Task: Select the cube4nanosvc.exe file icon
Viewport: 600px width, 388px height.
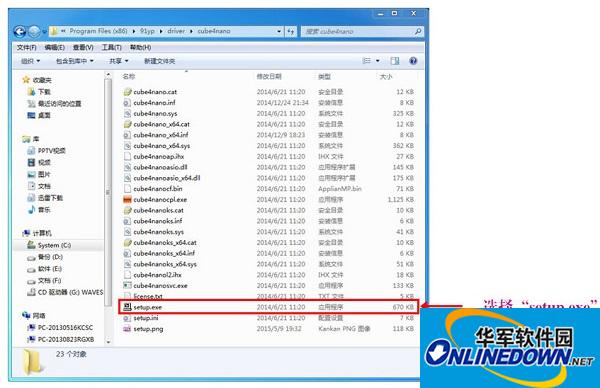Action: pos(127,285)
